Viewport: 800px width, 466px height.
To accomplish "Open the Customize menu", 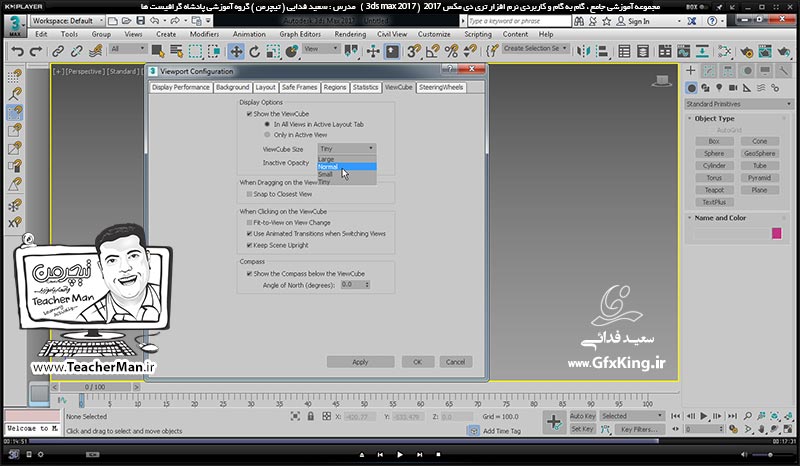I will click(x=434, y=34).
